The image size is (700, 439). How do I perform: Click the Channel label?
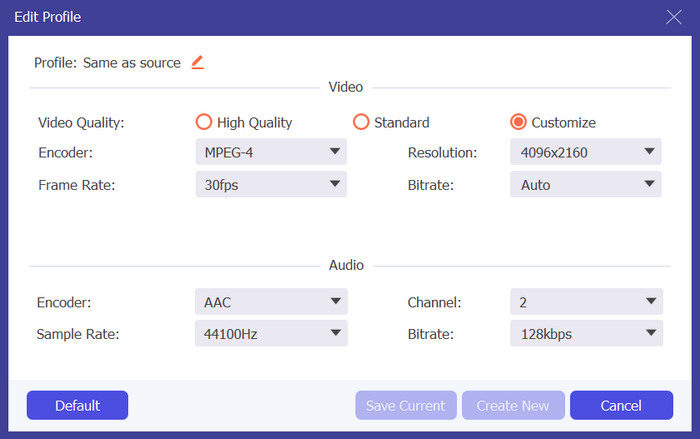[x=434, y=302]
